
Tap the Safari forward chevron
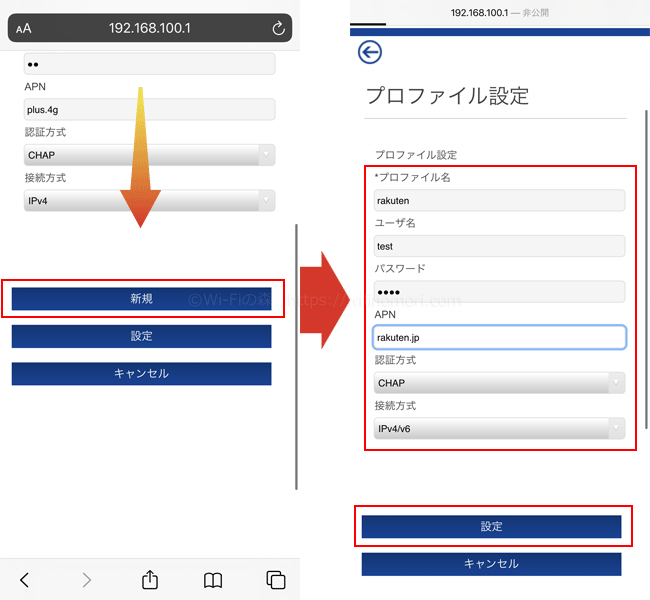tap(86, 580)
